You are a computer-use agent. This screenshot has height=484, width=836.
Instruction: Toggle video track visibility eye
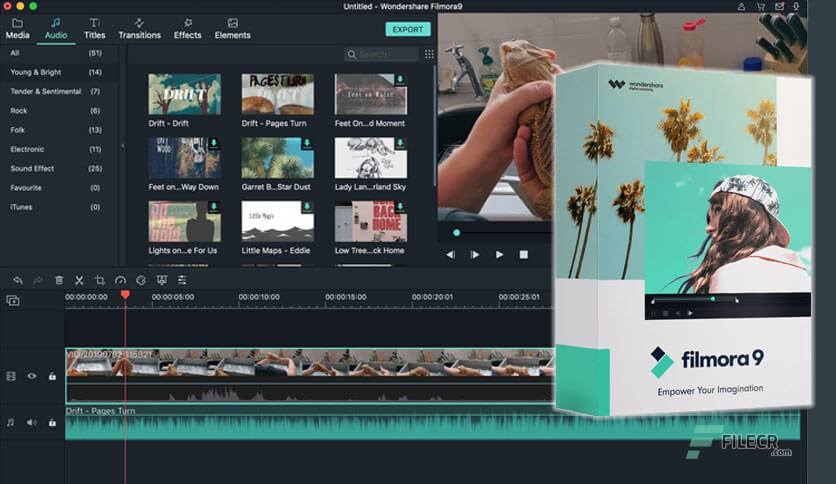click(32, 376)
